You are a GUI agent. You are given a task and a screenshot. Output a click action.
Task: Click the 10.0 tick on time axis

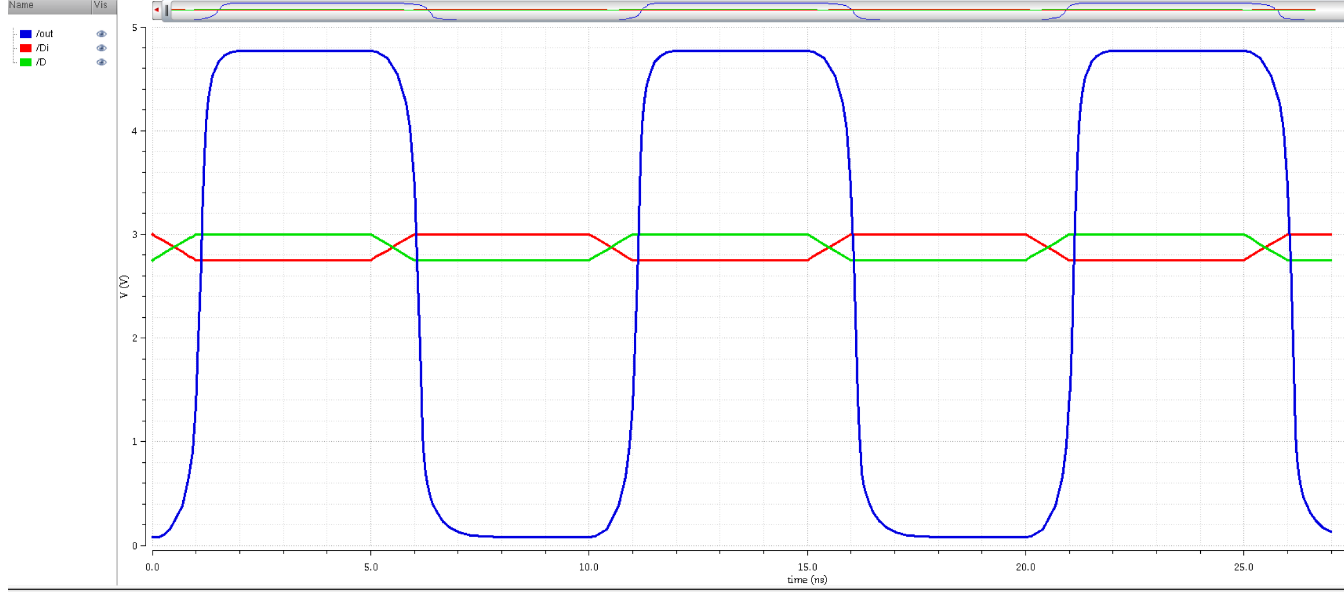click(x=588, y=566)
